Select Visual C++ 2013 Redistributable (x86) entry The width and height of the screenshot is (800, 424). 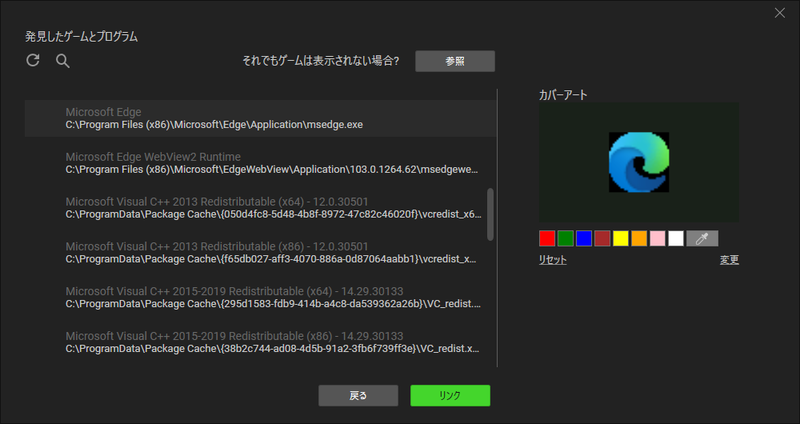coord(260,253)
